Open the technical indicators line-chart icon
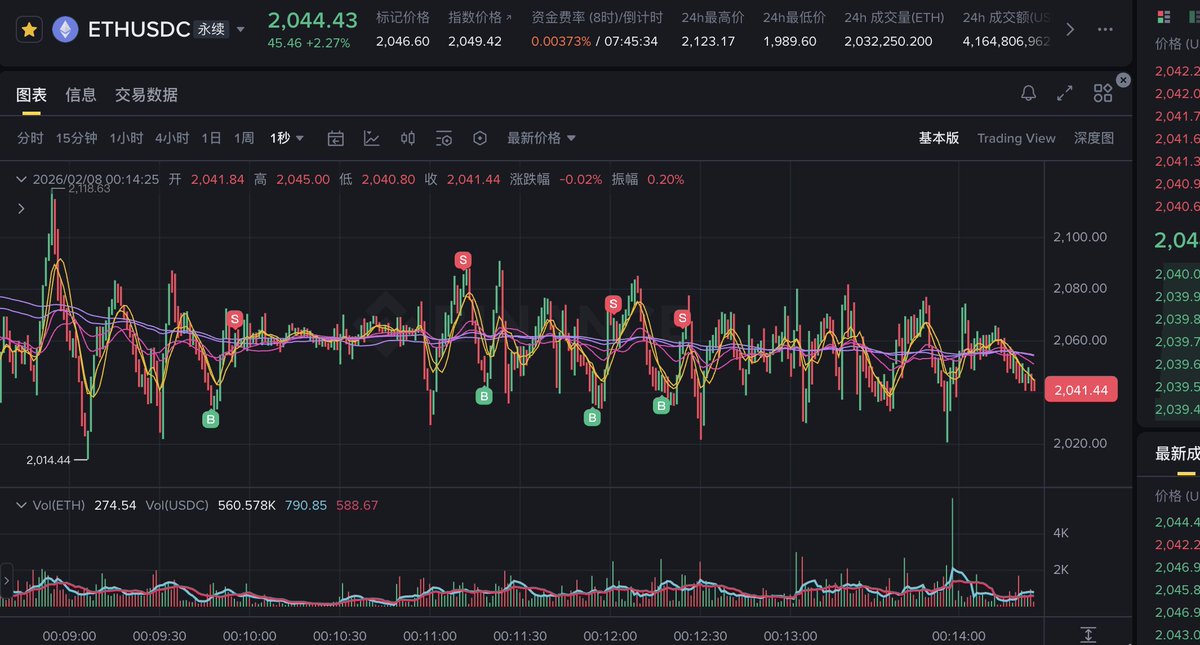The width and height of the screenshot is (1200, 645). (371, 138)
